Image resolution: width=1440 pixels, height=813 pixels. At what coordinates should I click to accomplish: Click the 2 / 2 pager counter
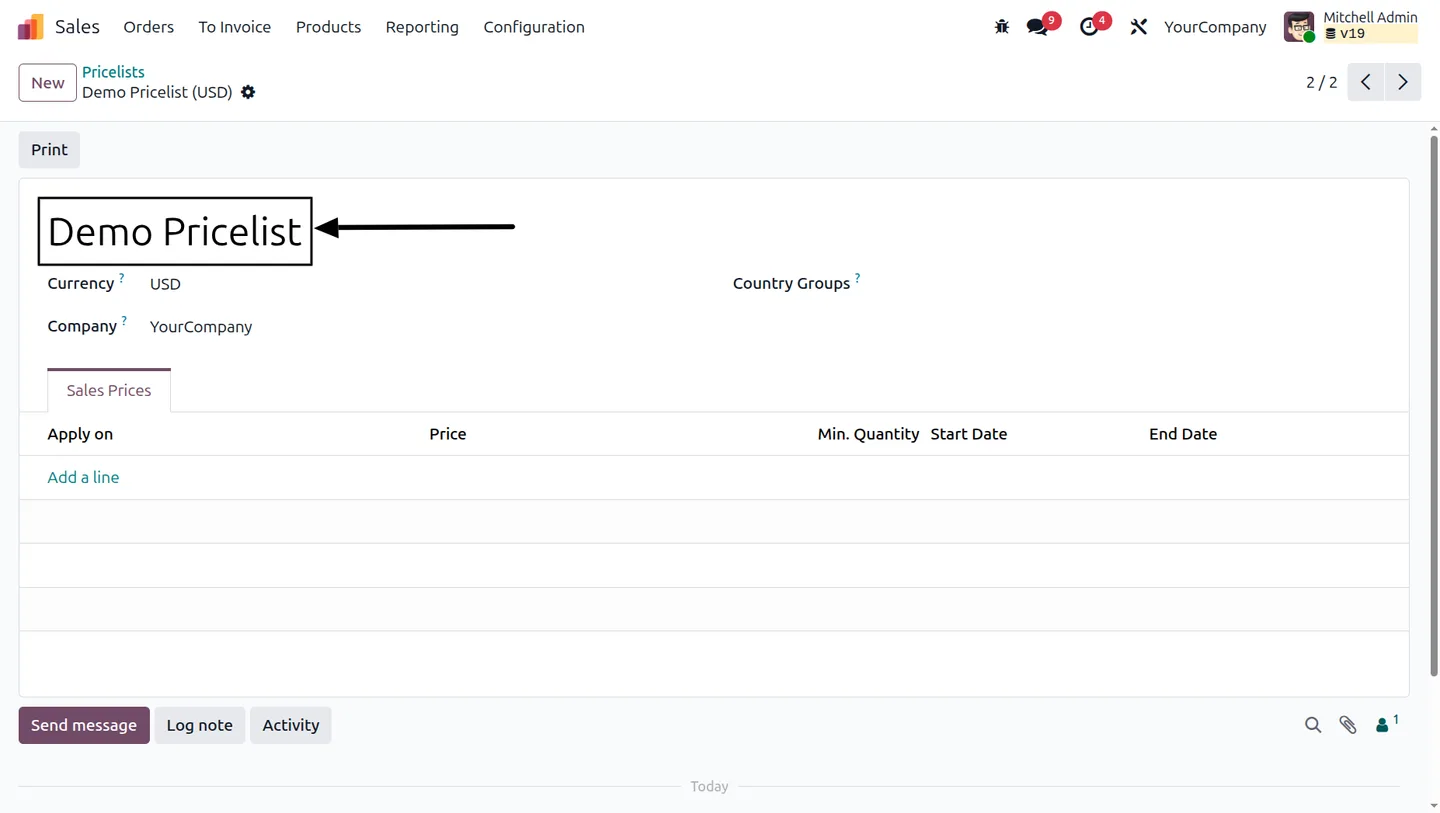coord(1321,82)
